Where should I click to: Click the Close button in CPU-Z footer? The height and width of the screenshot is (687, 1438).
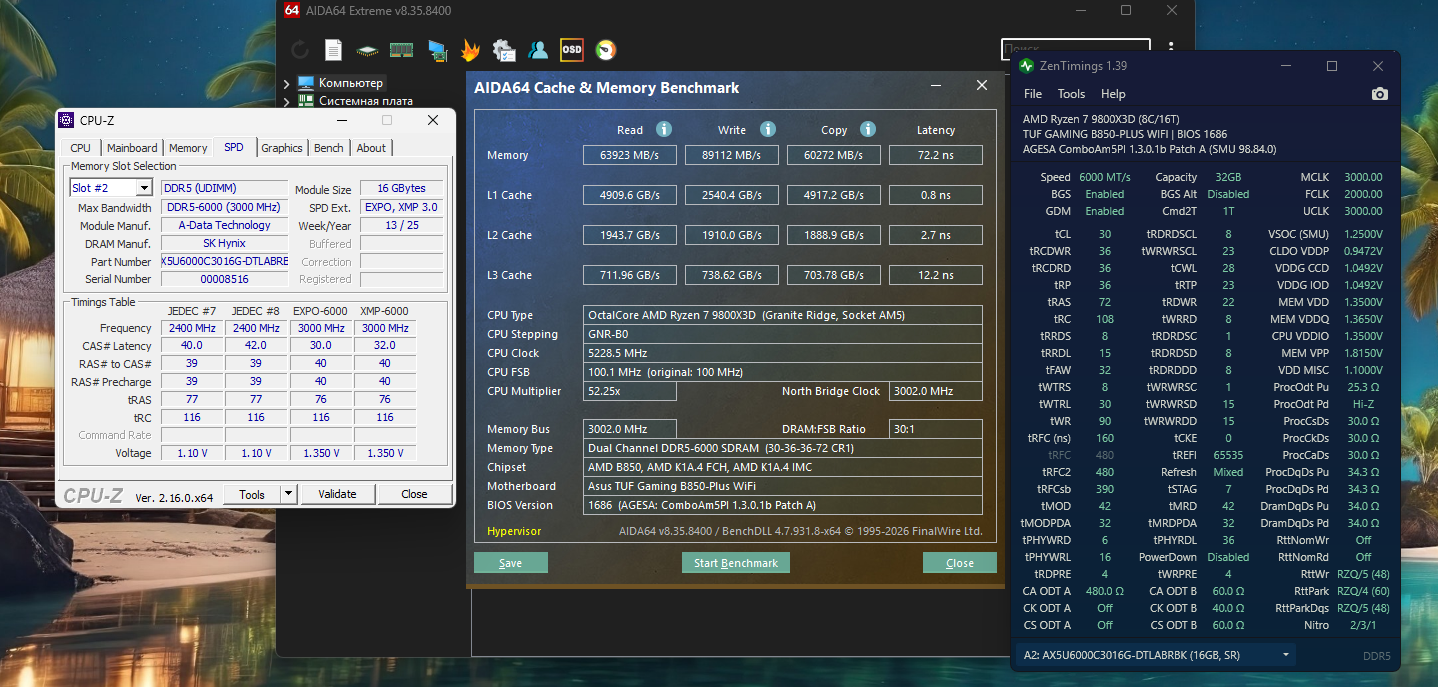(x=414, y=494)
